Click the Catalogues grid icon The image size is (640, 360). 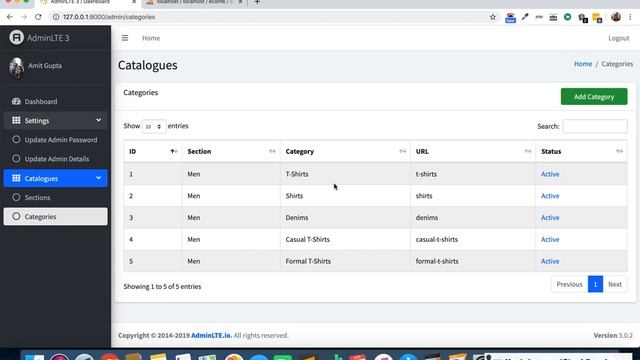[x=16, y=178]
